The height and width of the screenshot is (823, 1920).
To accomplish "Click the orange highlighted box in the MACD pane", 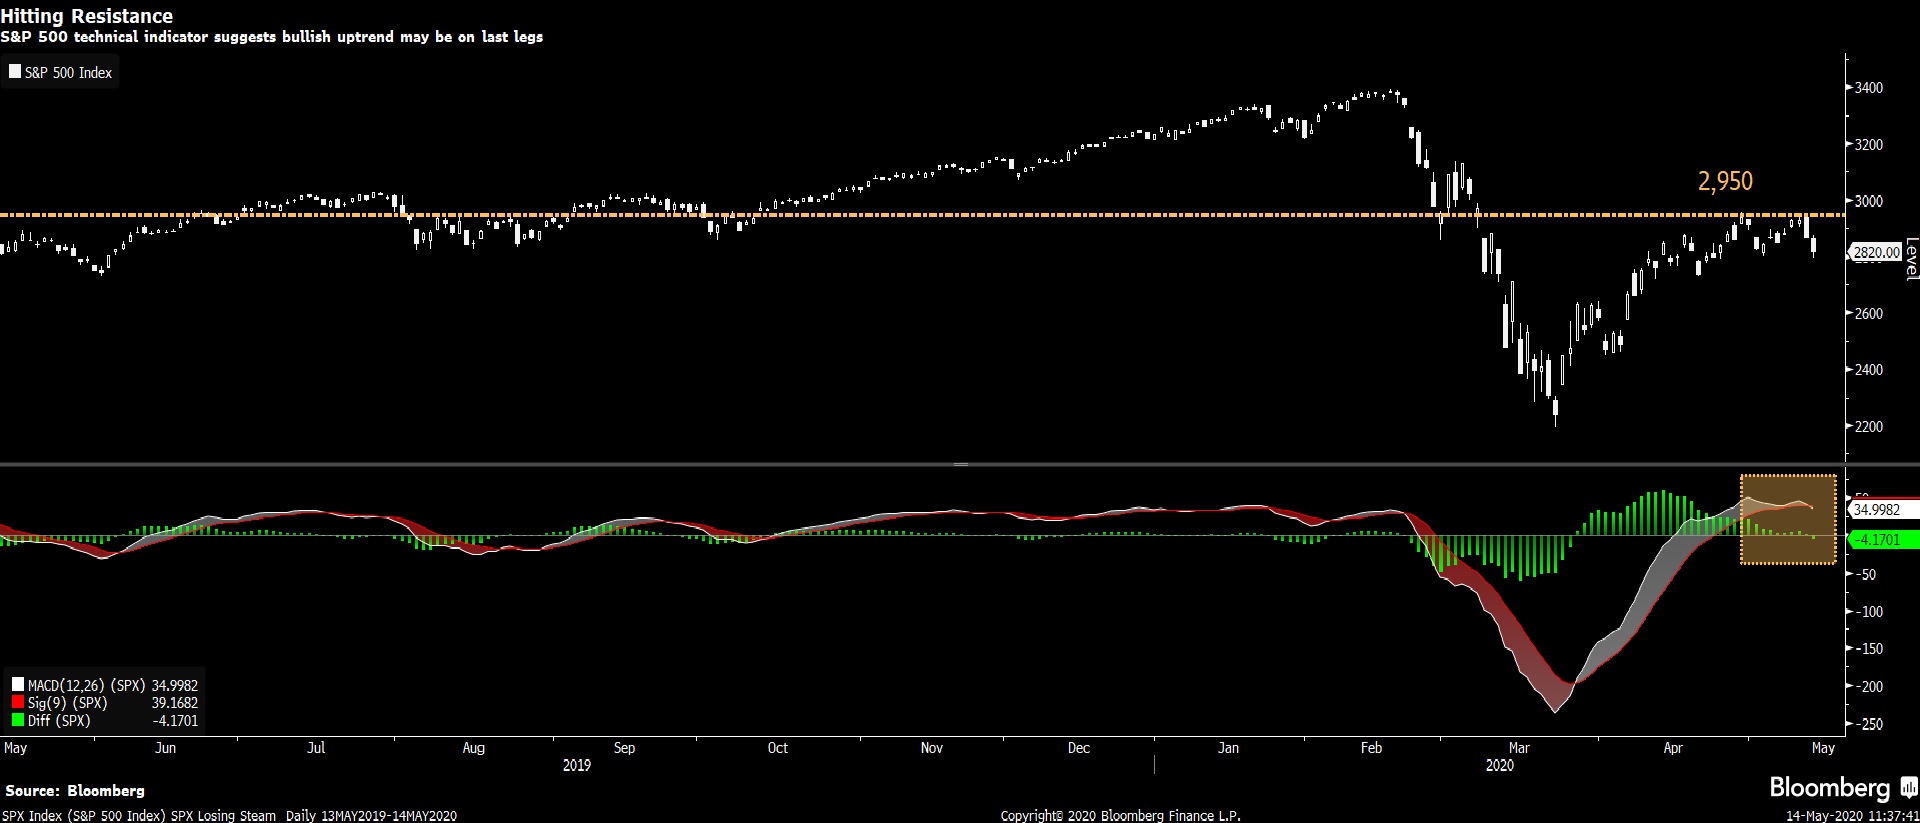I will click(1788, 519).
